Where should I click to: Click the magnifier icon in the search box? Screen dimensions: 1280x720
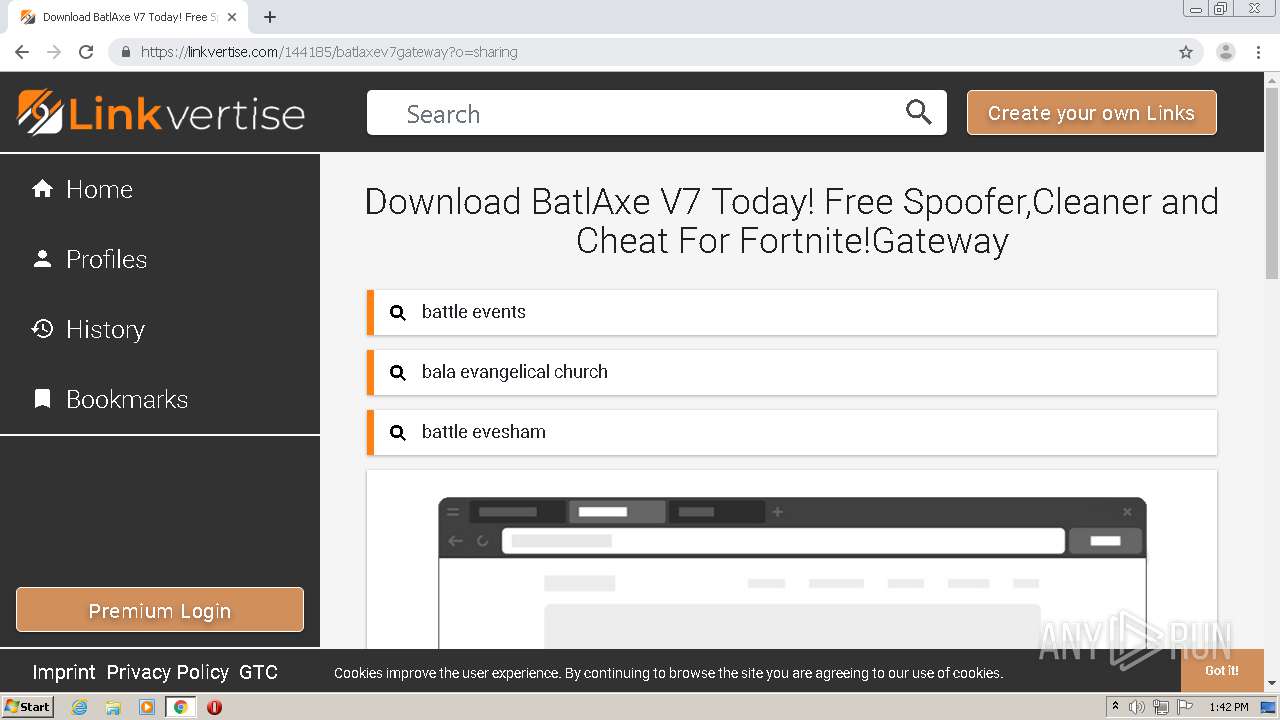pyautogui.click(x=918, y=112)
